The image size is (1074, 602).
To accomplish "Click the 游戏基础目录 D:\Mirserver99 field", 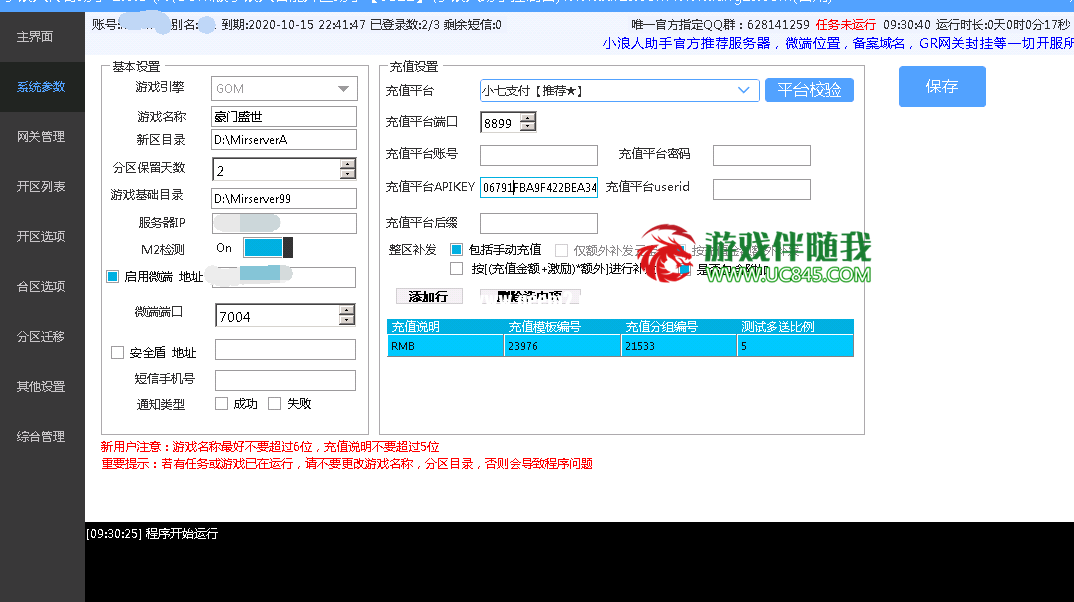I will 284,199.
